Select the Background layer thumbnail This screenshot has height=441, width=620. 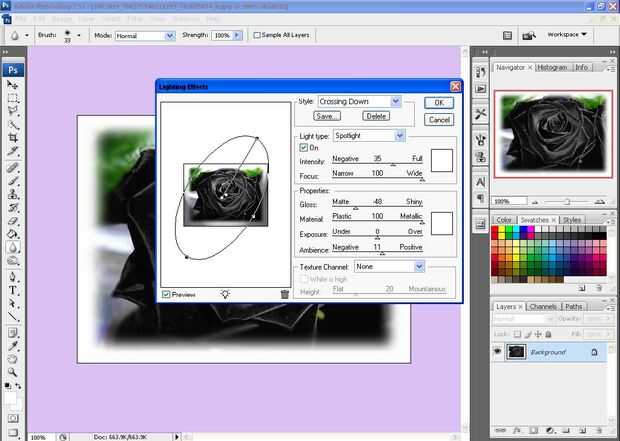tap(516, 352)
